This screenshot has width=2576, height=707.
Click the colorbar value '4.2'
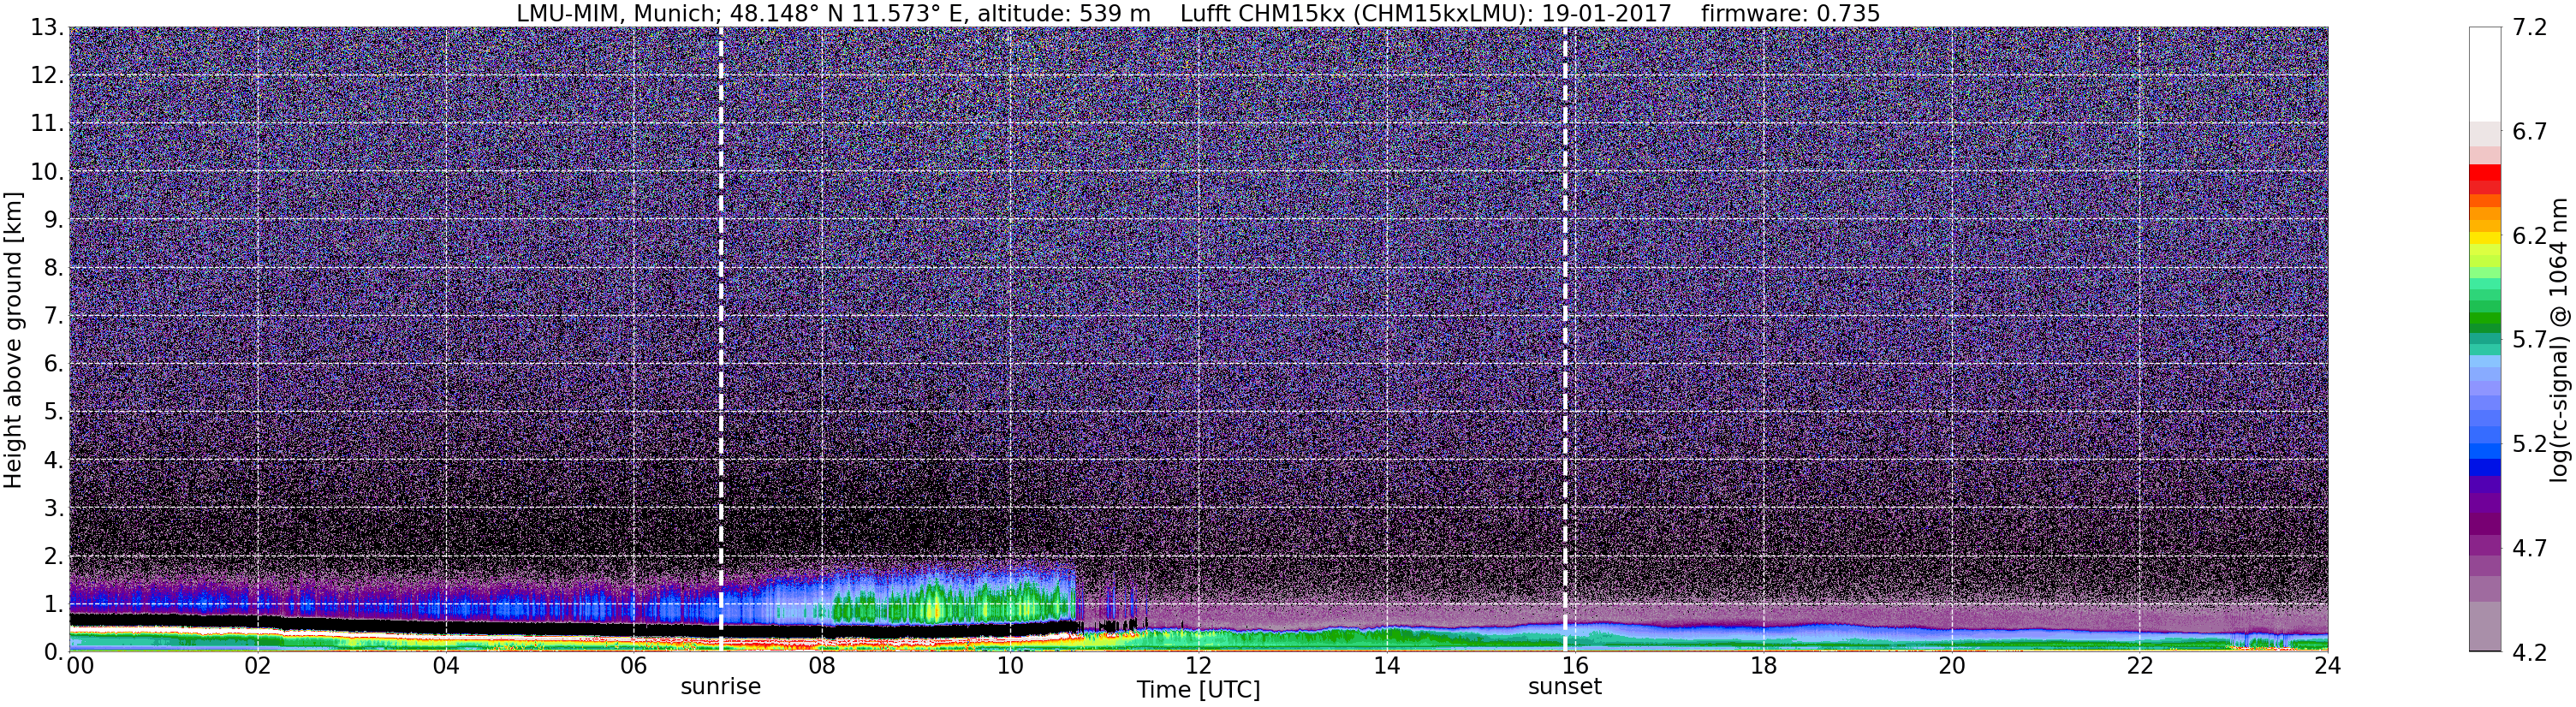pos(2530,651)
